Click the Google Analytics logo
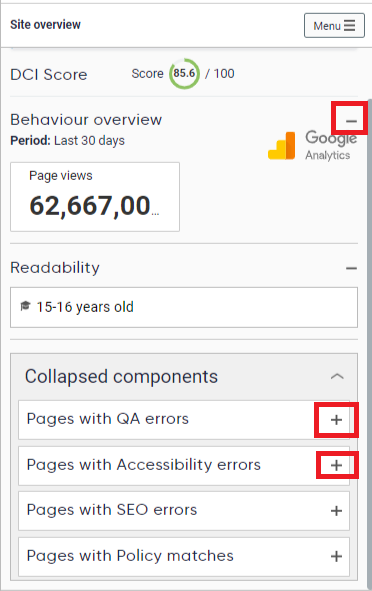 point(312,145)
